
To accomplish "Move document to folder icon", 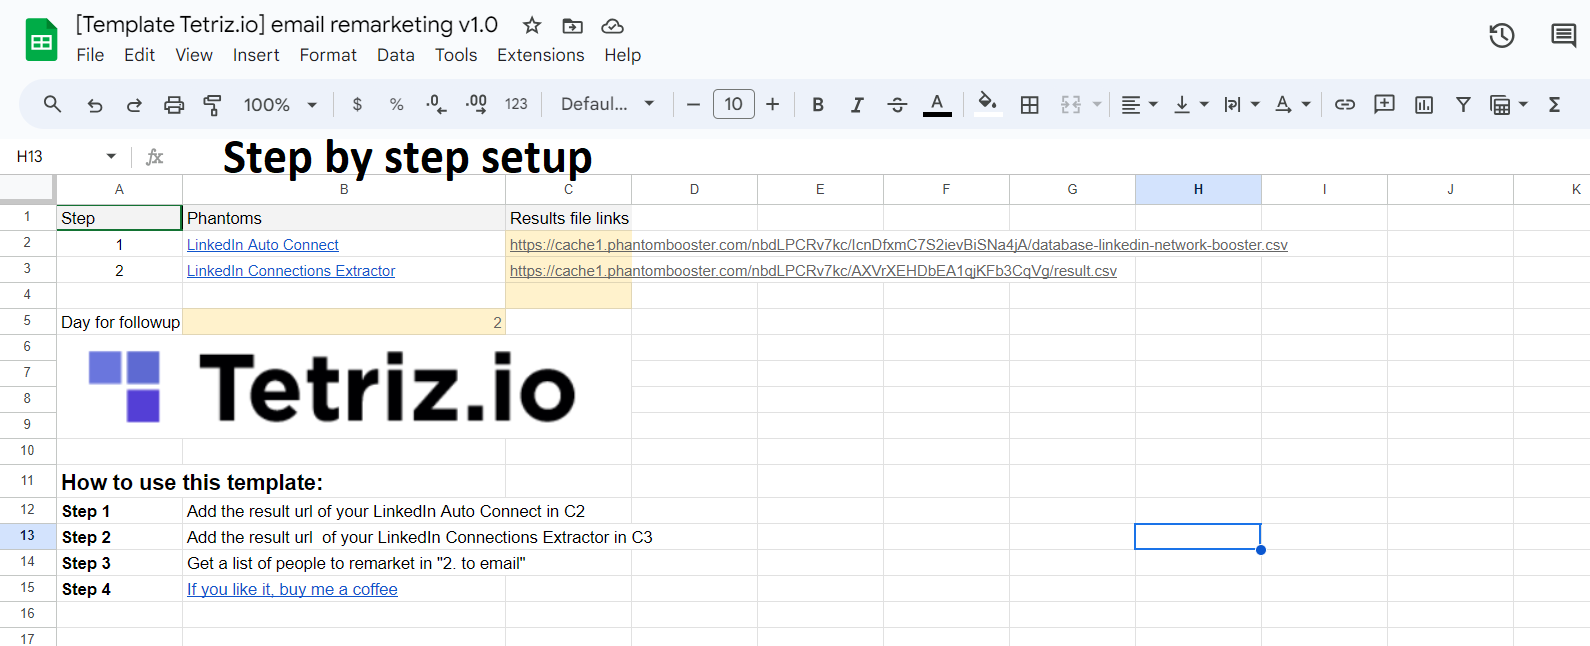I will click(572, 25).
